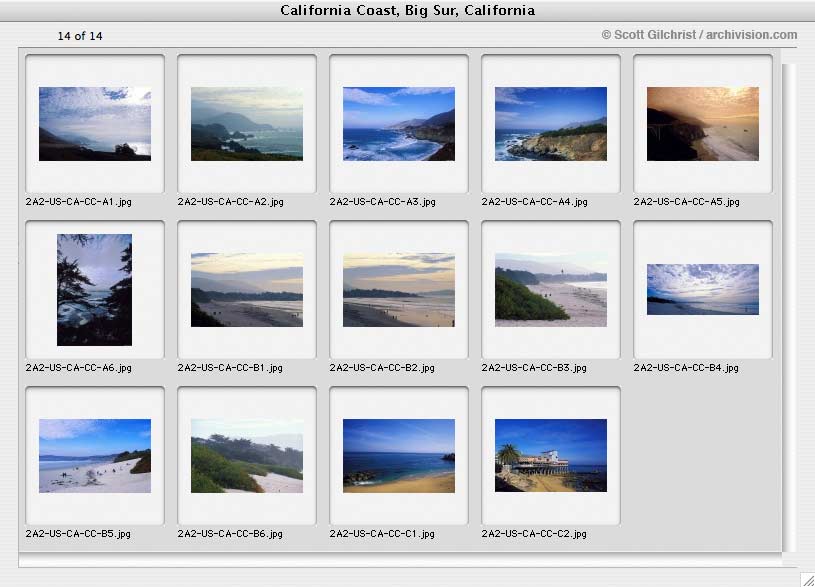The height and width of the screenshot is (587, 815).
Task: Select the 2A2-US-CA-CC-B4.jpg wide sky thumbnail
Action: [703, 289]
